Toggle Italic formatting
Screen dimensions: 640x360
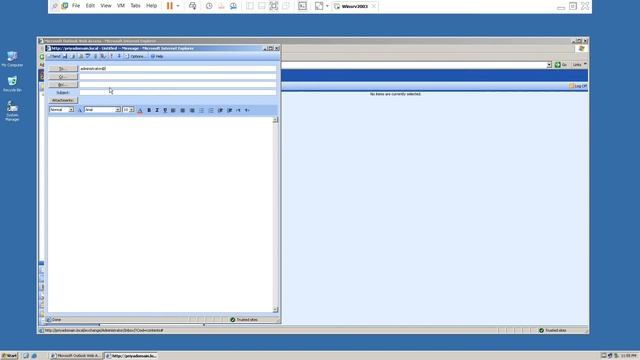coord(157,110)
